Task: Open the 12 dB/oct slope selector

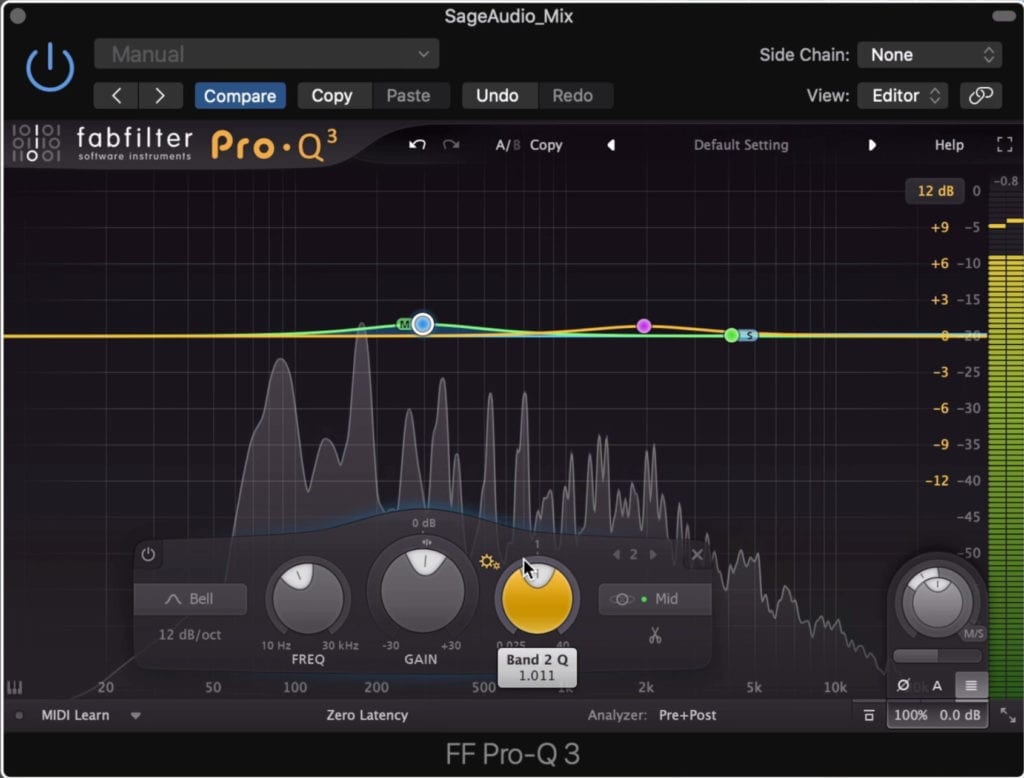Action: [x=190, y=634]
